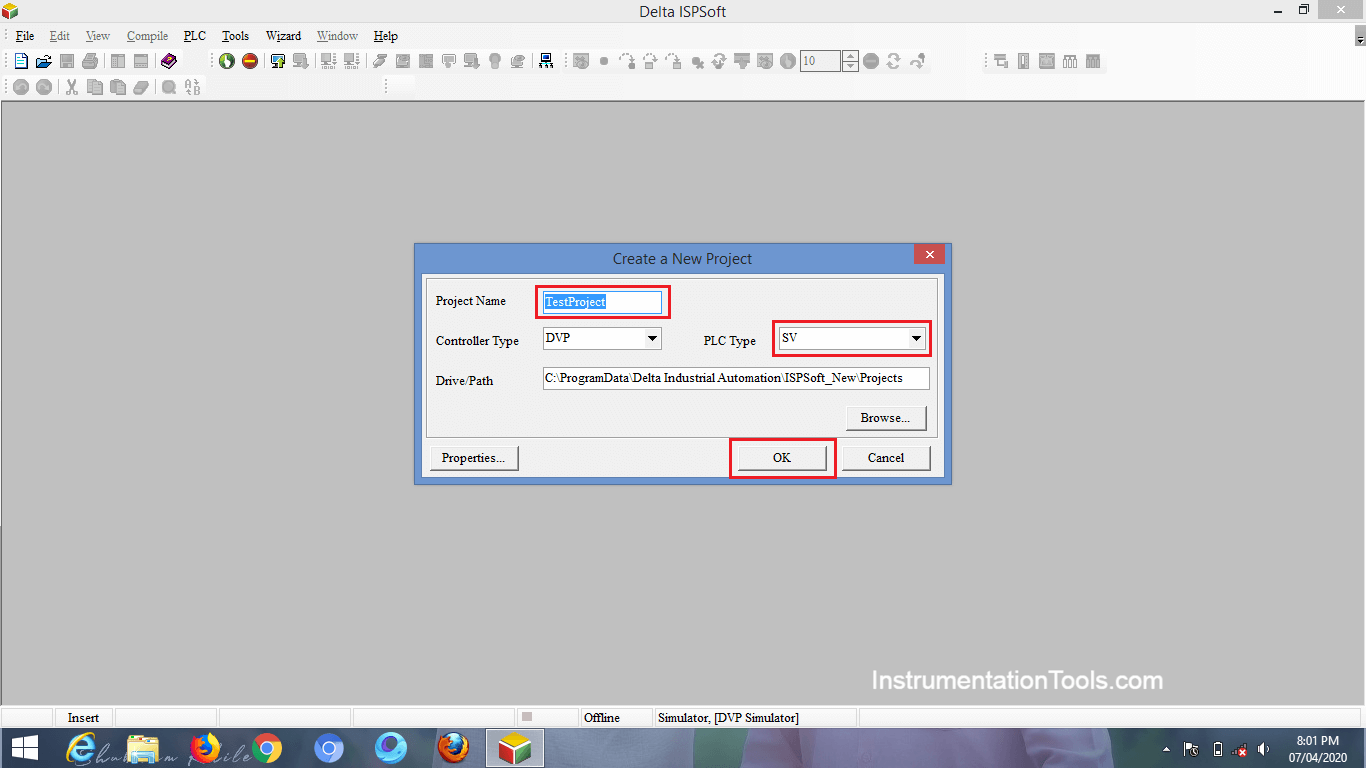The width and height of the screenshot is (1366, 768).
Task: Open File Explorer from the taskbar
Action: pyautogui.click(x=144, y=748)
